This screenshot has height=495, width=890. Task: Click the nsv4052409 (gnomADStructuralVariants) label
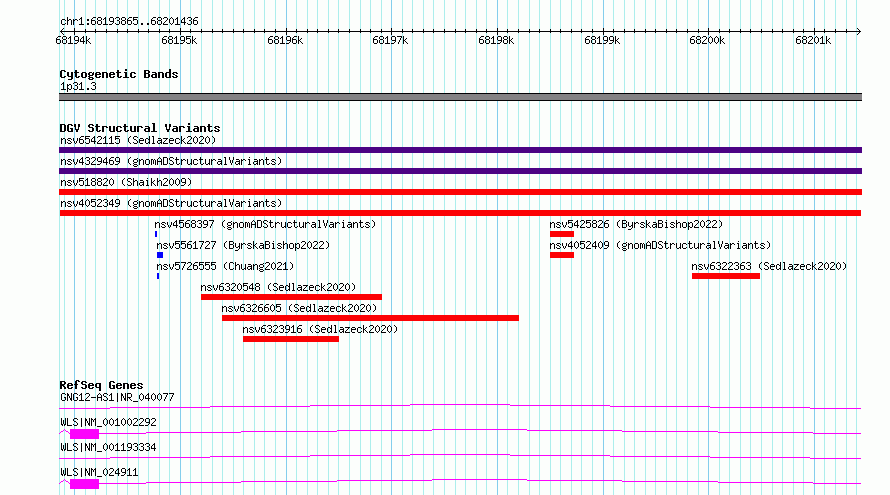click(x=660, y=245)
